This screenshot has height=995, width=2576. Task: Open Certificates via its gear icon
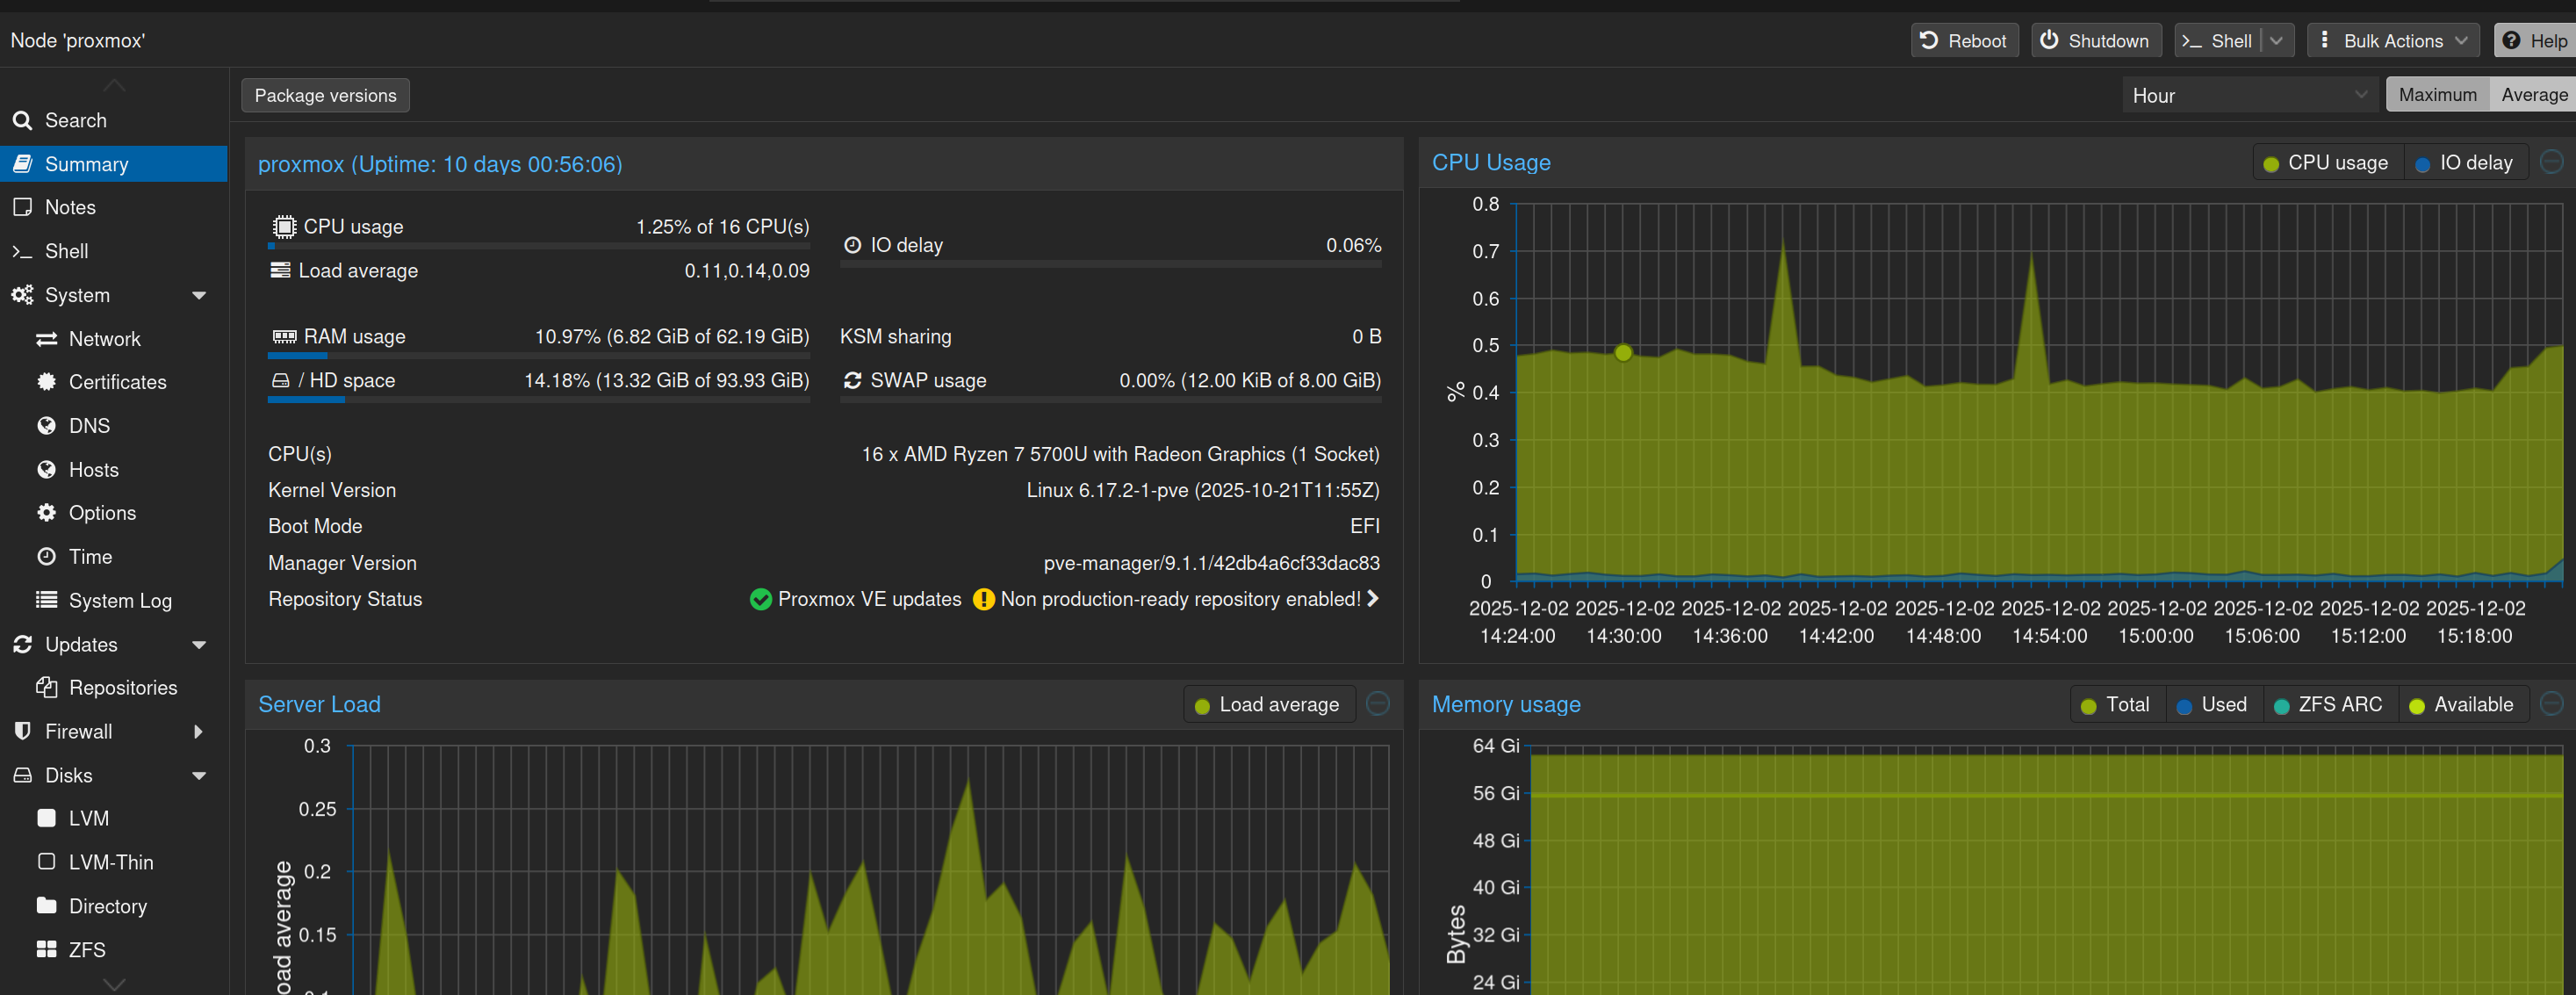click(46, 382)
